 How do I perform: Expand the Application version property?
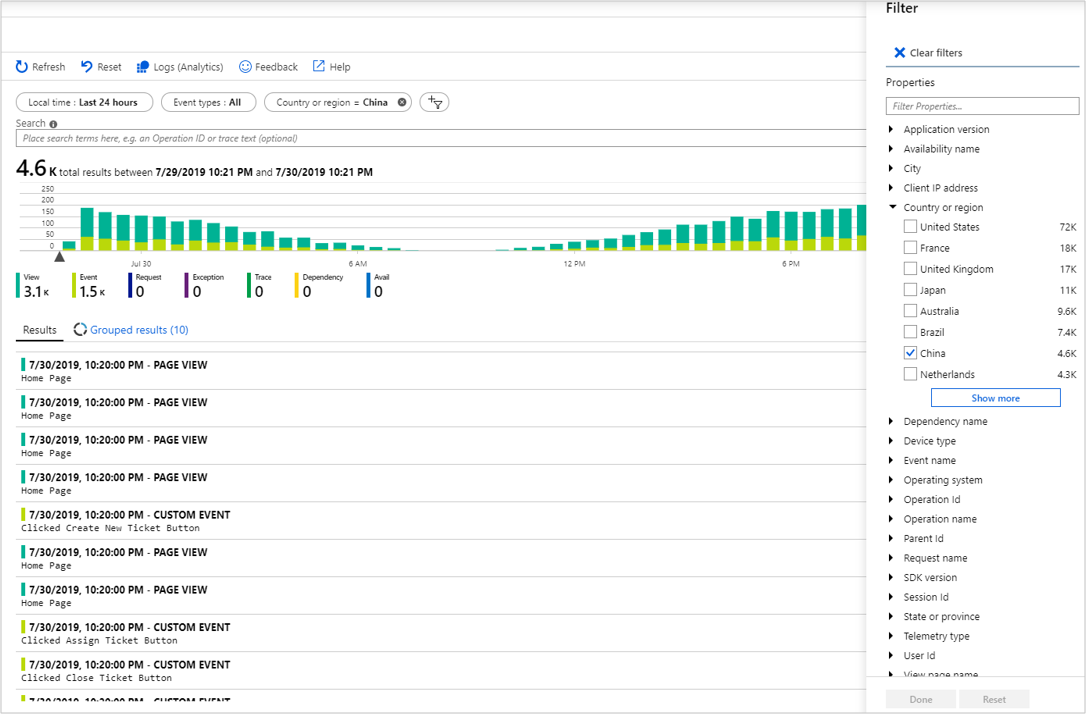pos(892,130)
